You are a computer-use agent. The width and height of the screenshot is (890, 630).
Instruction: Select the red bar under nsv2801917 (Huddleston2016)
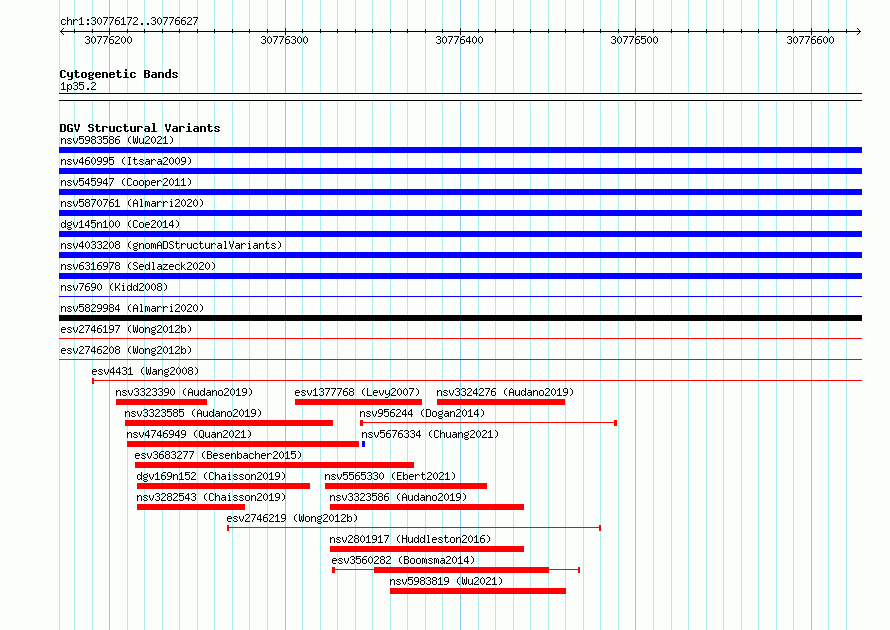point(427,549)
